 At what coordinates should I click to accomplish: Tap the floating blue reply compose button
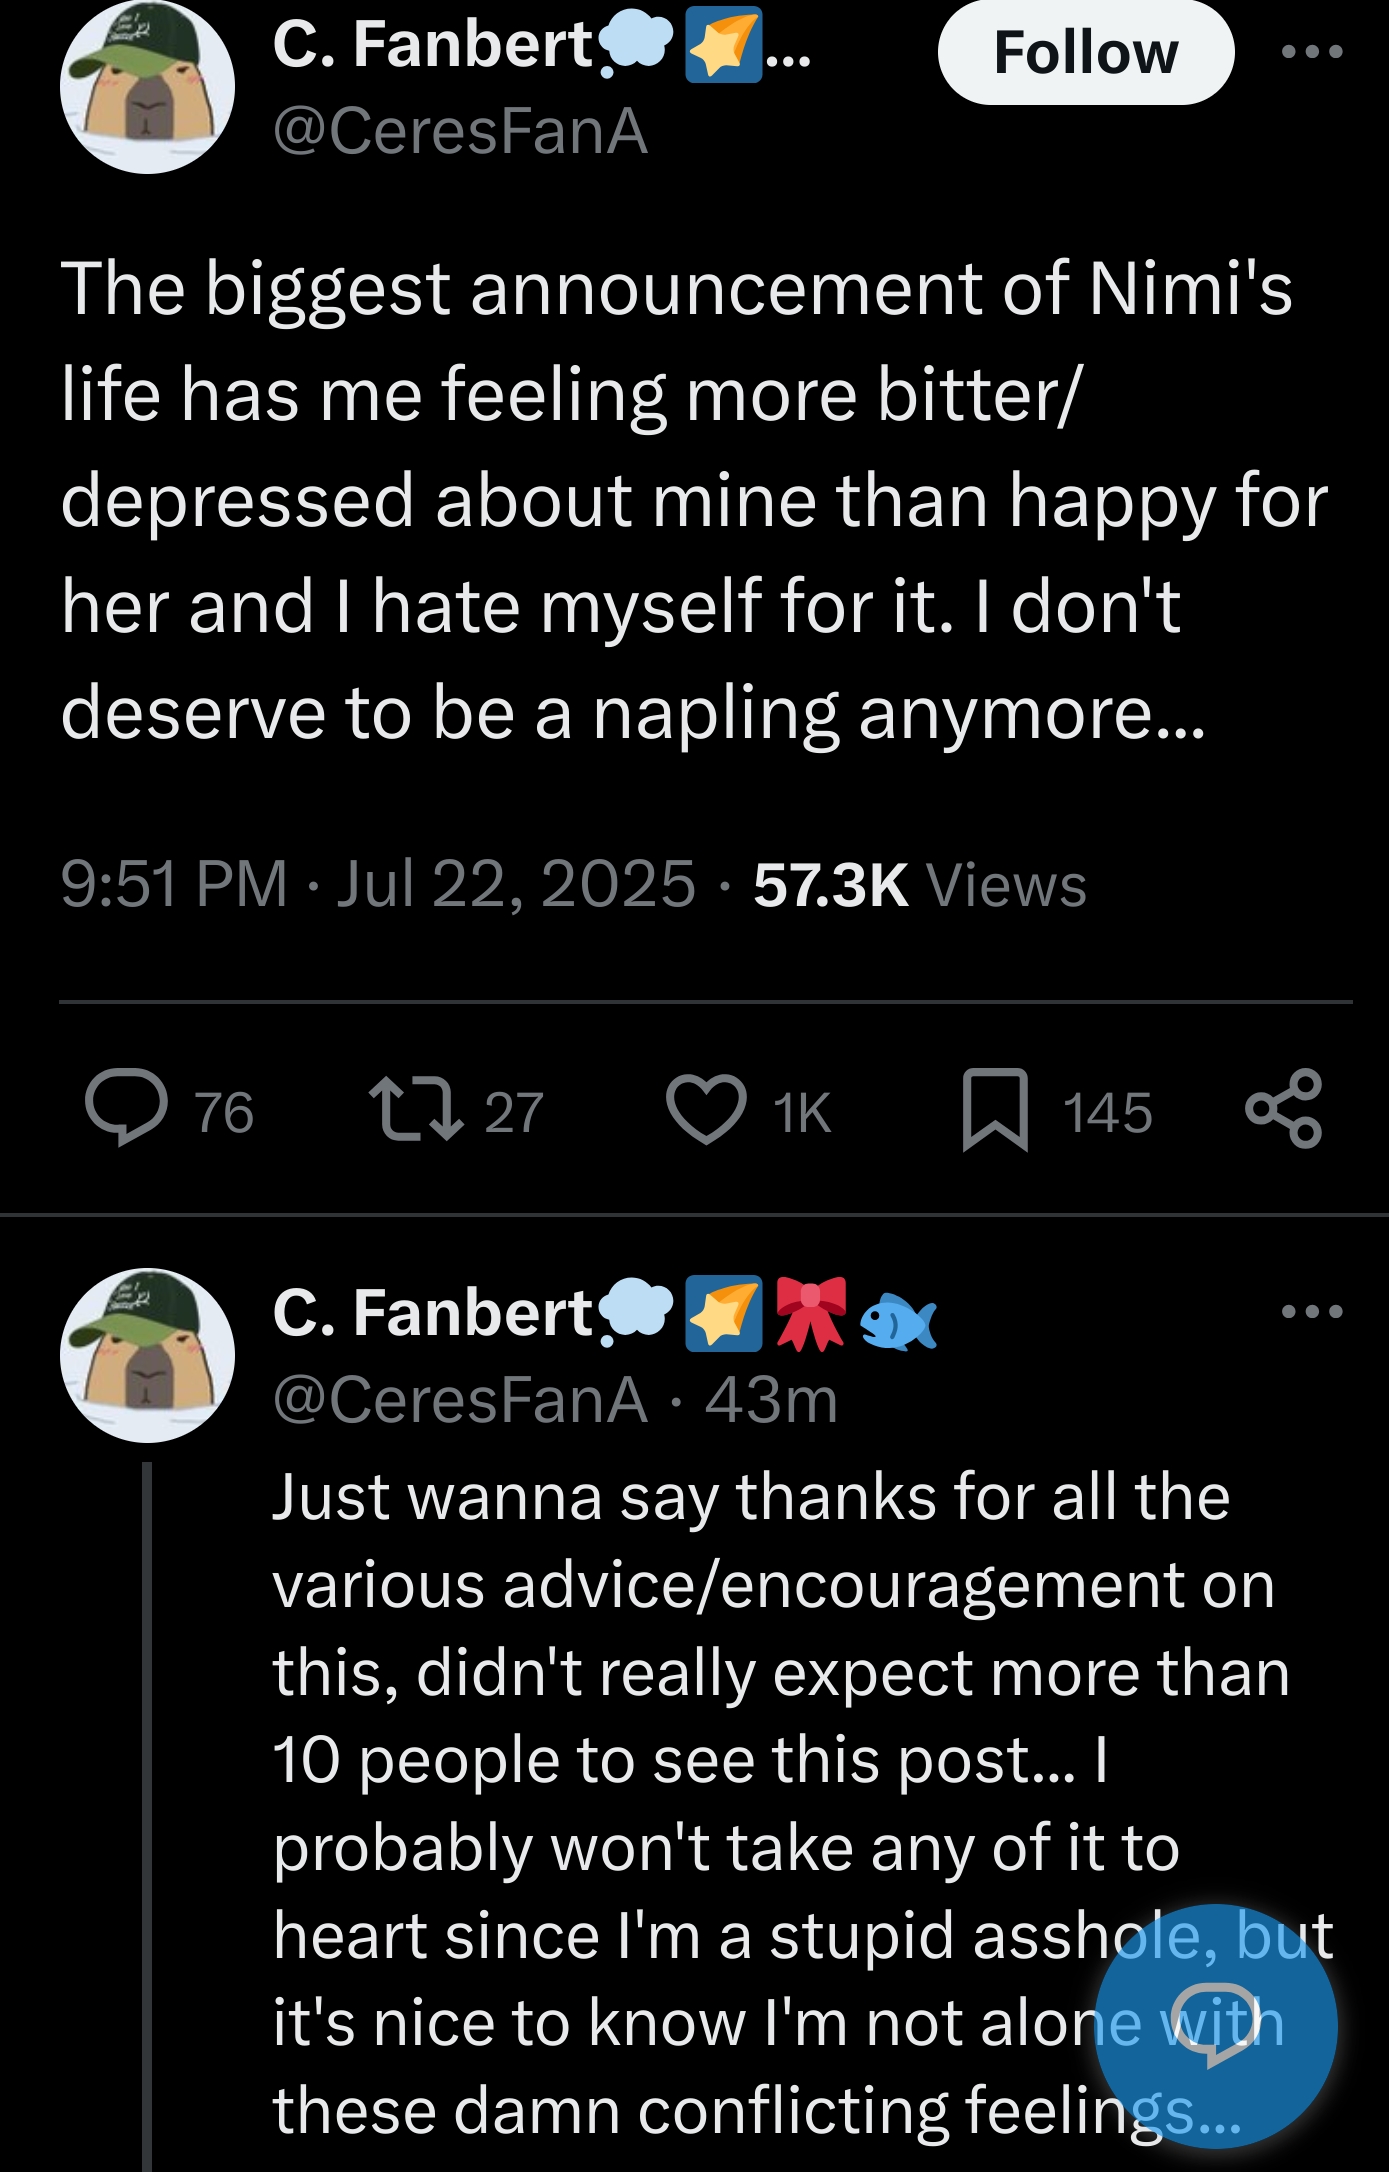1216,2026
